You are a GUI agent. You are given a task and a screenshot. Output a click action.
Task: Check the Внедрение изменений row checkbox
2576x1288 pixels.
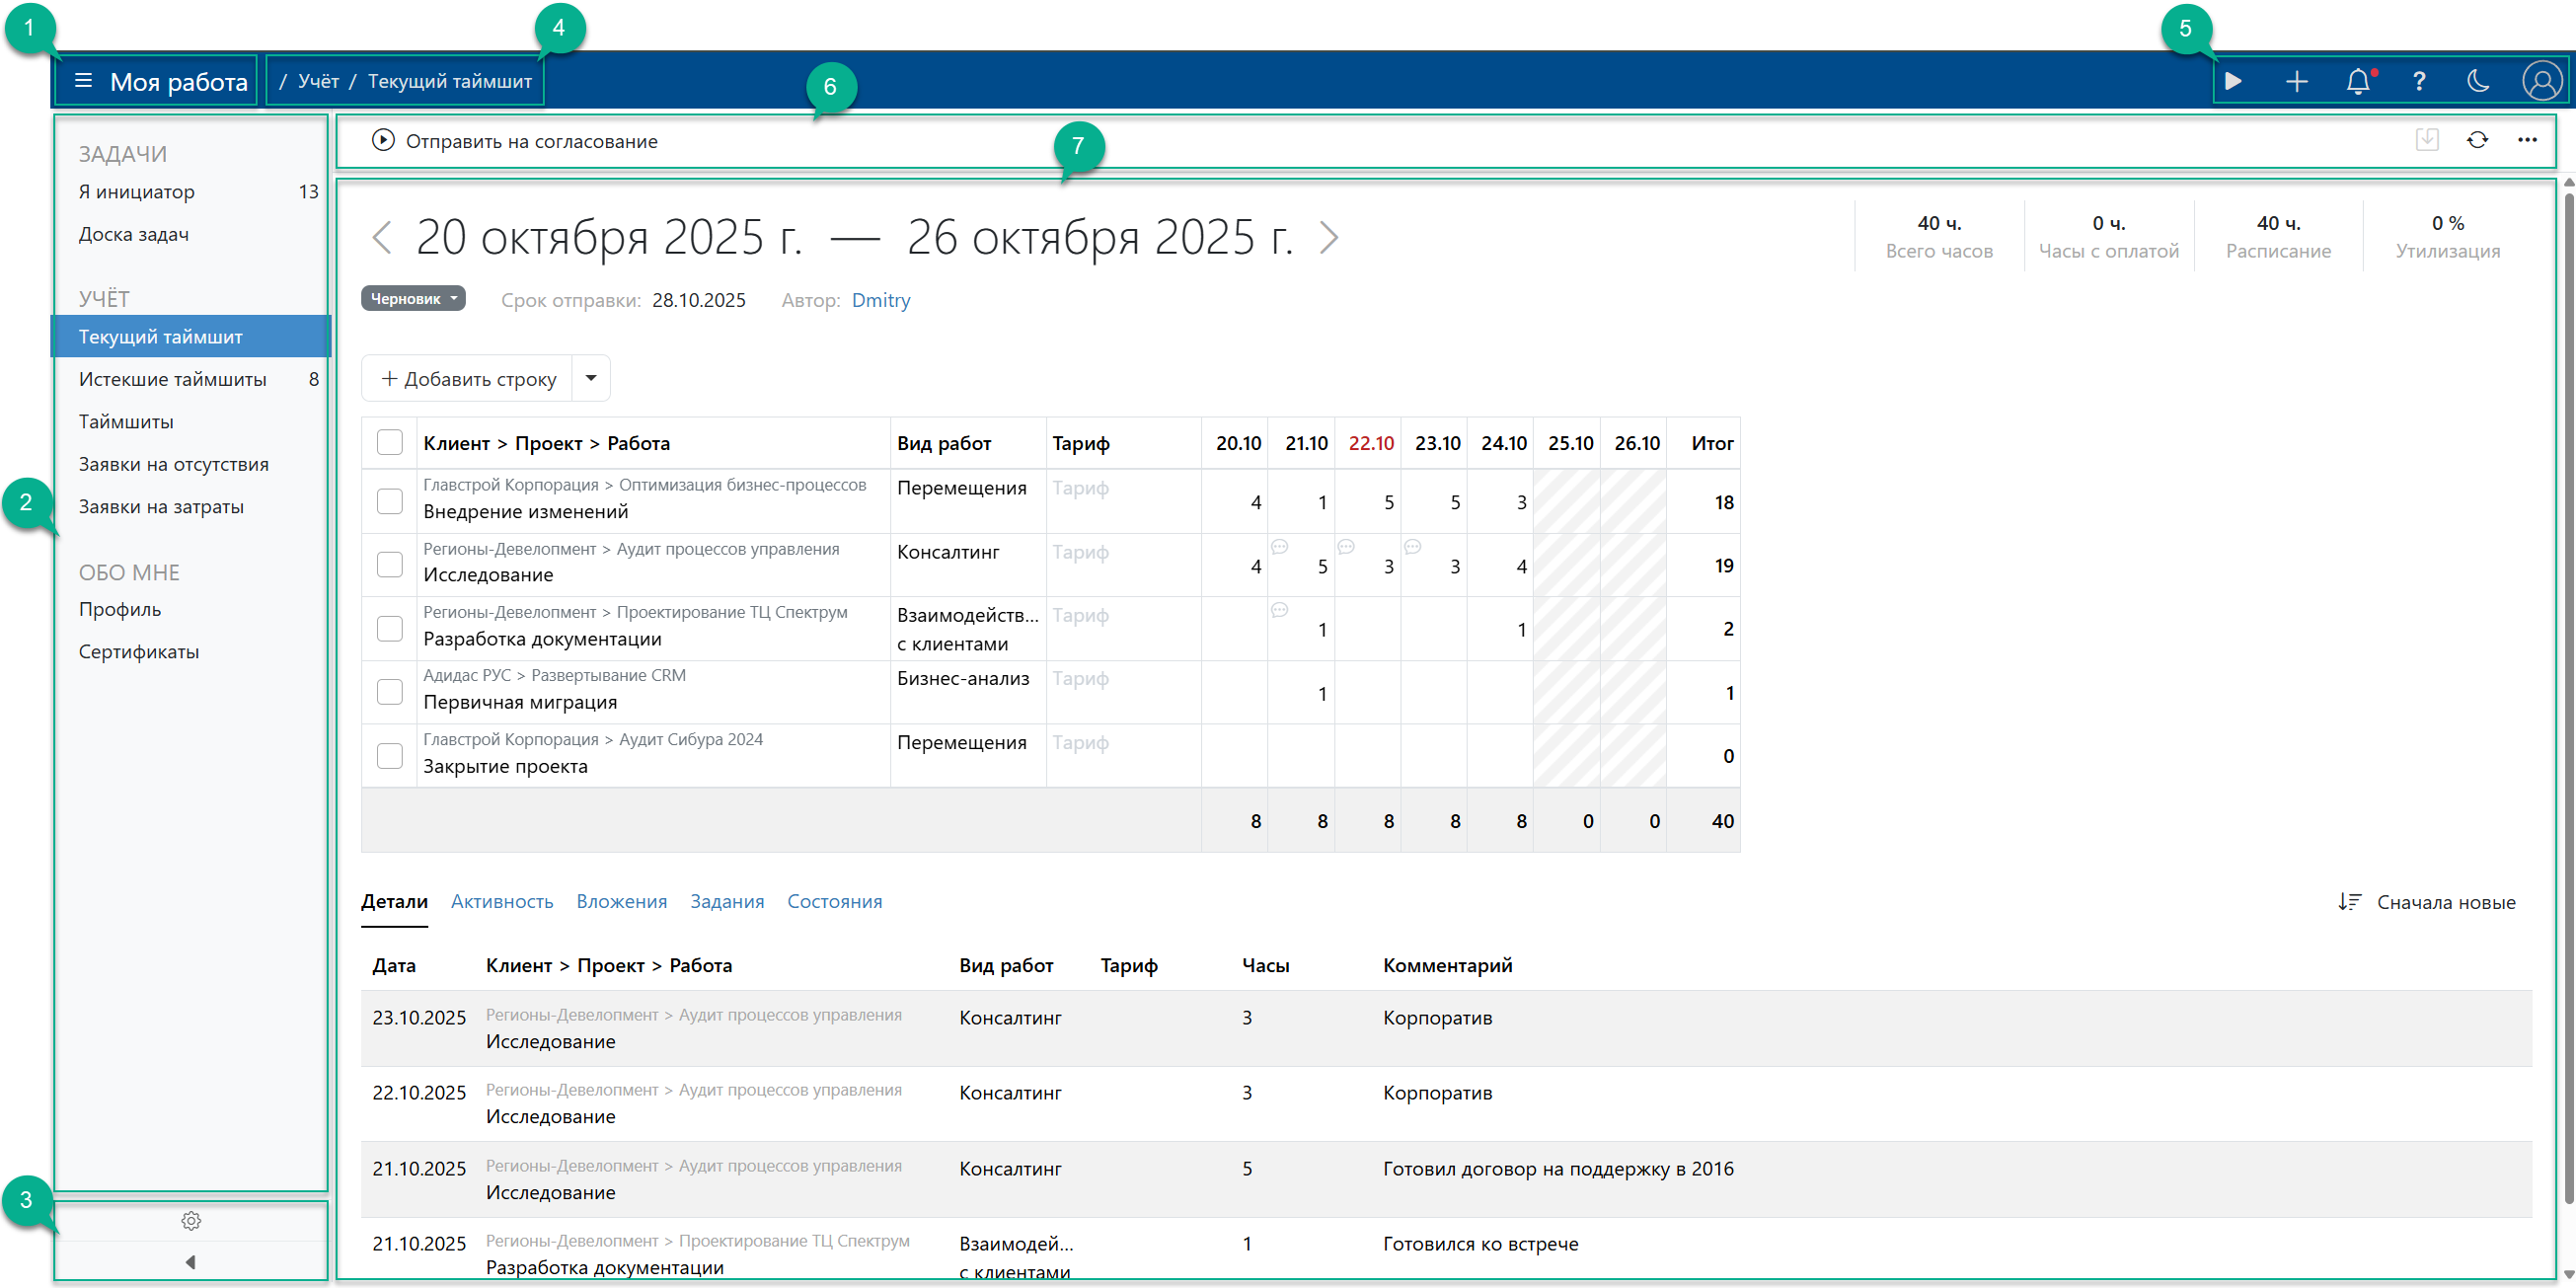point(389,501)
